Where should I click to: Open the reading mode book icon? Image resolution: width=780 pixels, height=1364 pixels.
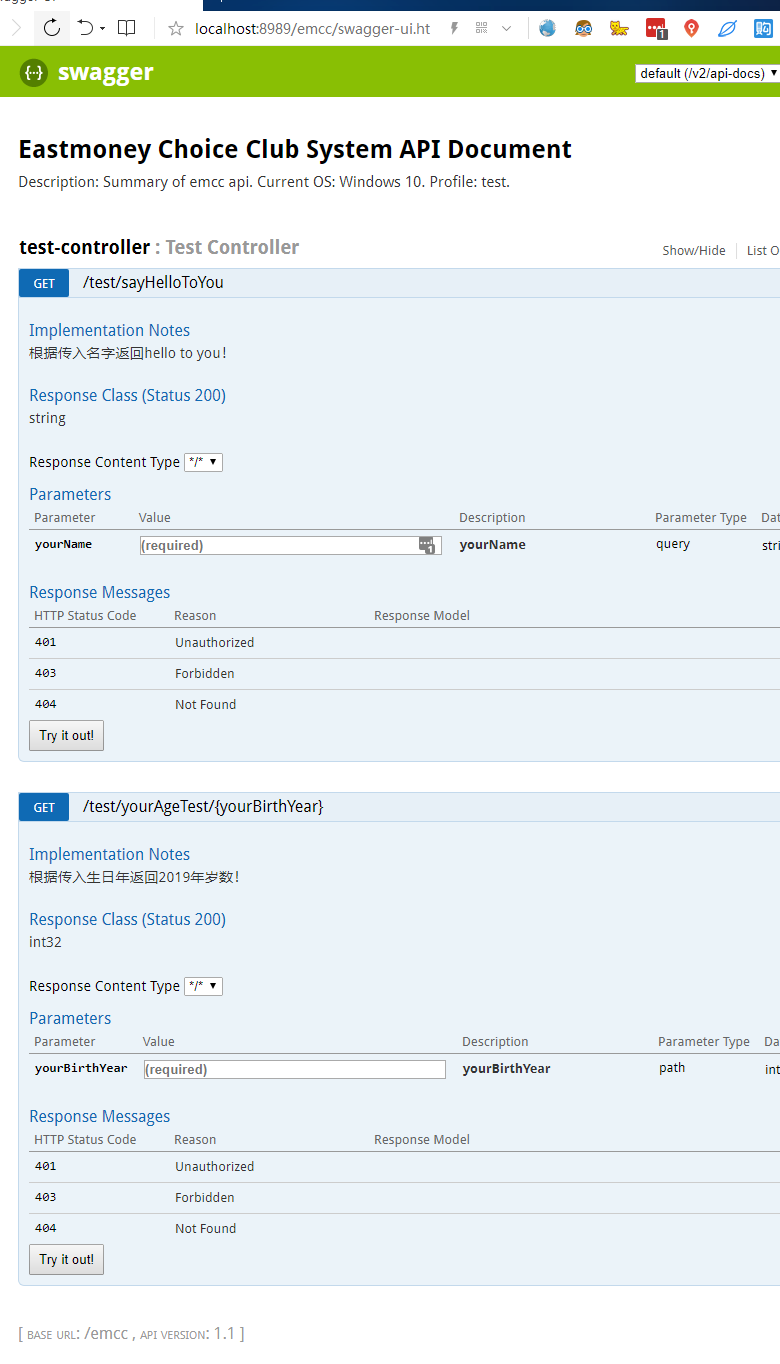tap(127, 28)
